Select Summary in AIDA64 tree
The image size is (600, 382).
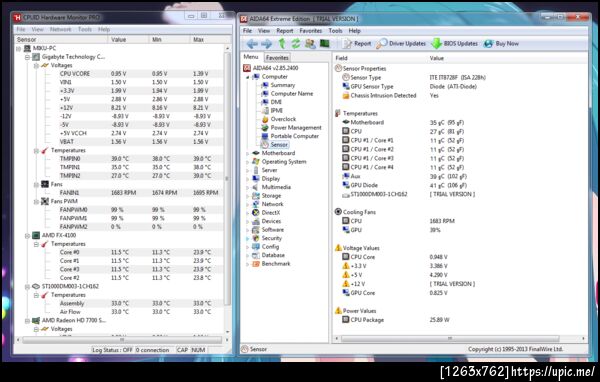pyautogui.click(x=283, y=85)
